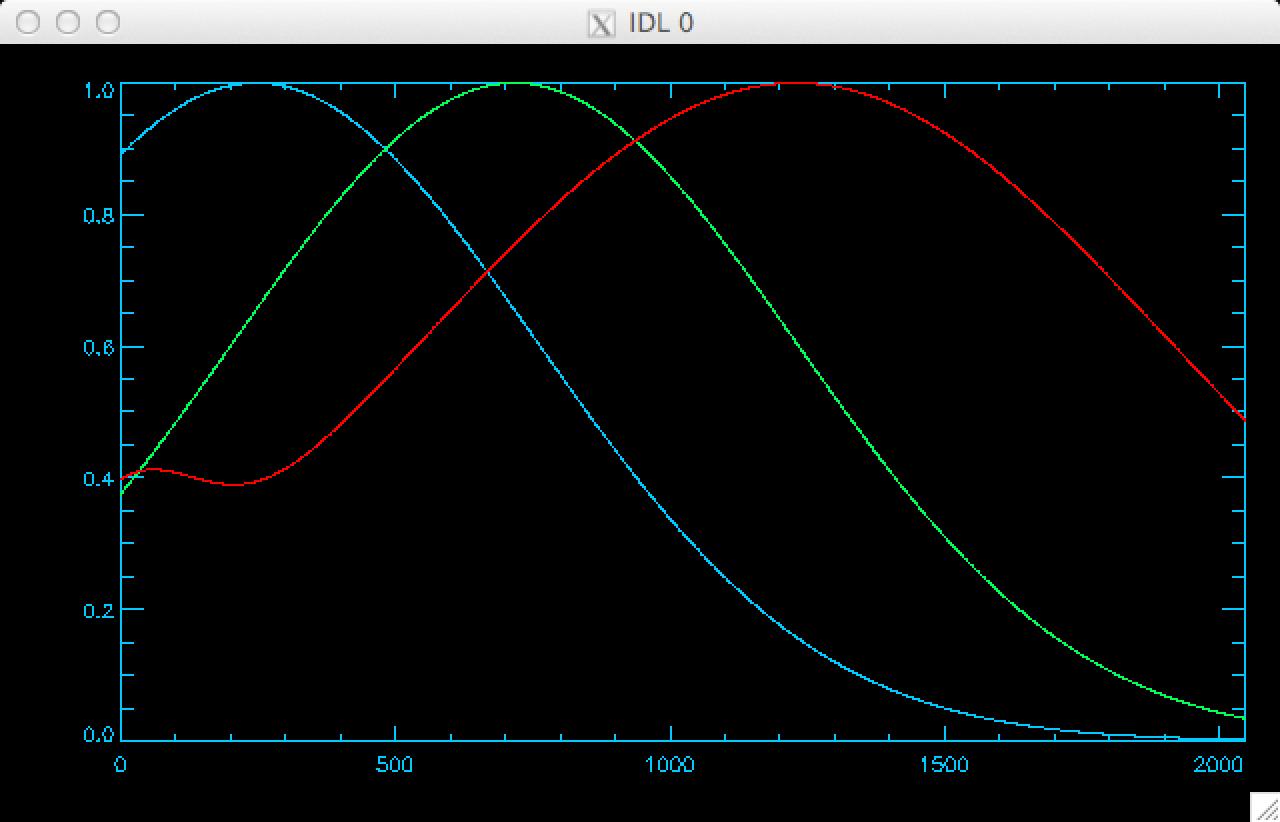1280x822 pixels.
Task: Click the x-axis label 1500
Action: [944, 765]
